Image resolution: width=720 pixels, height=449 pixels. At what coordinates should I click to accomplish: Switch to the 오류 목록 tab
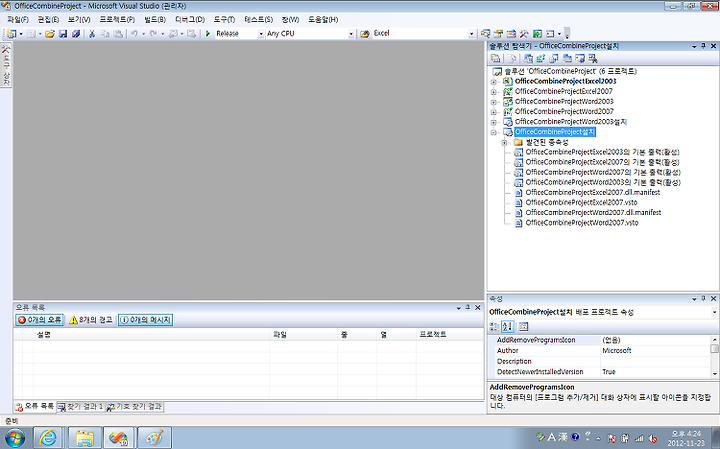tap(34, 406)
